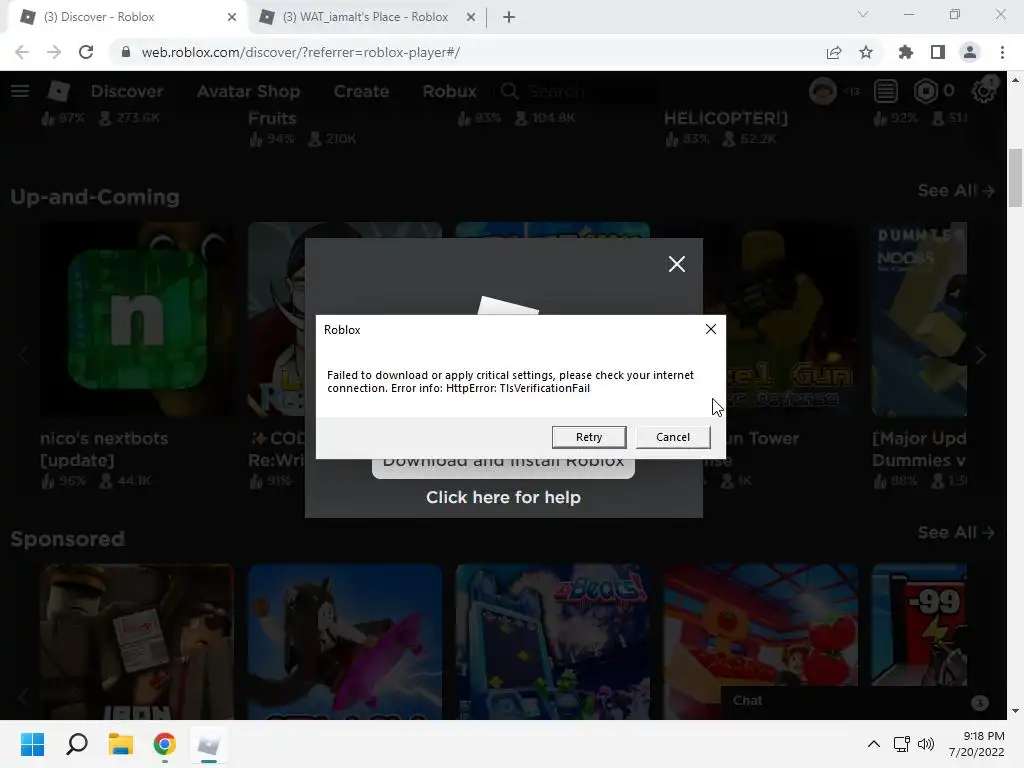Open Chrome from taskbar

click(x=165, y=744)
